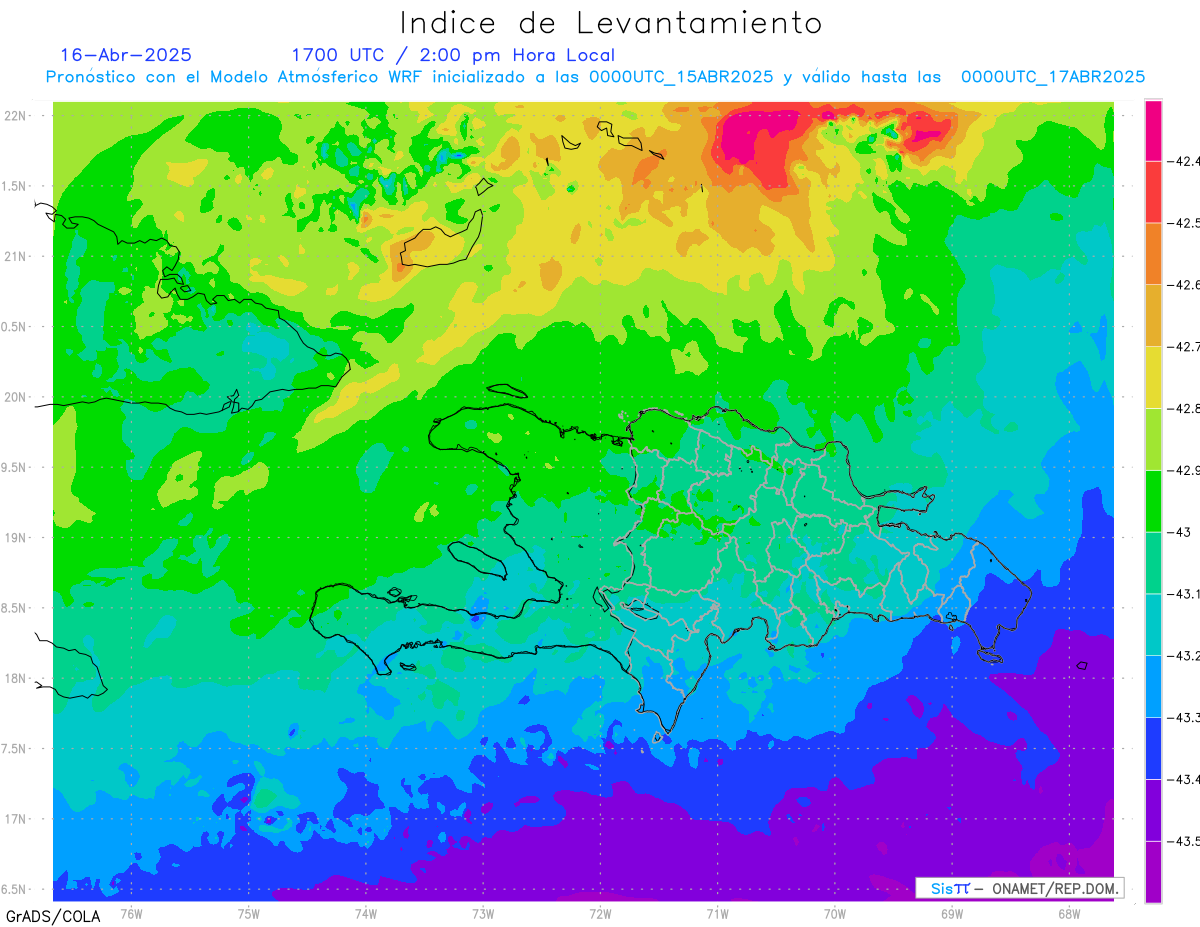Click the 75W longitude label
The image size is (1200, 927).
click(x=249, y=914)
